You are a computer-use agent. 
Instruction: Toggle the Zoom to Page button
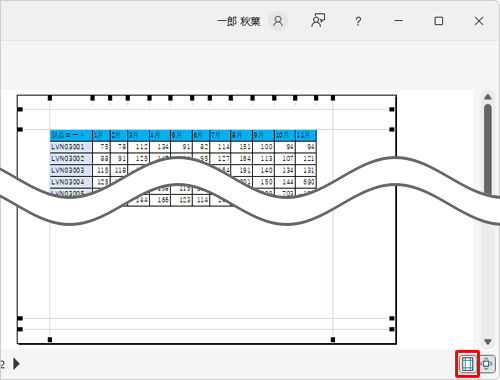[487, 364]
